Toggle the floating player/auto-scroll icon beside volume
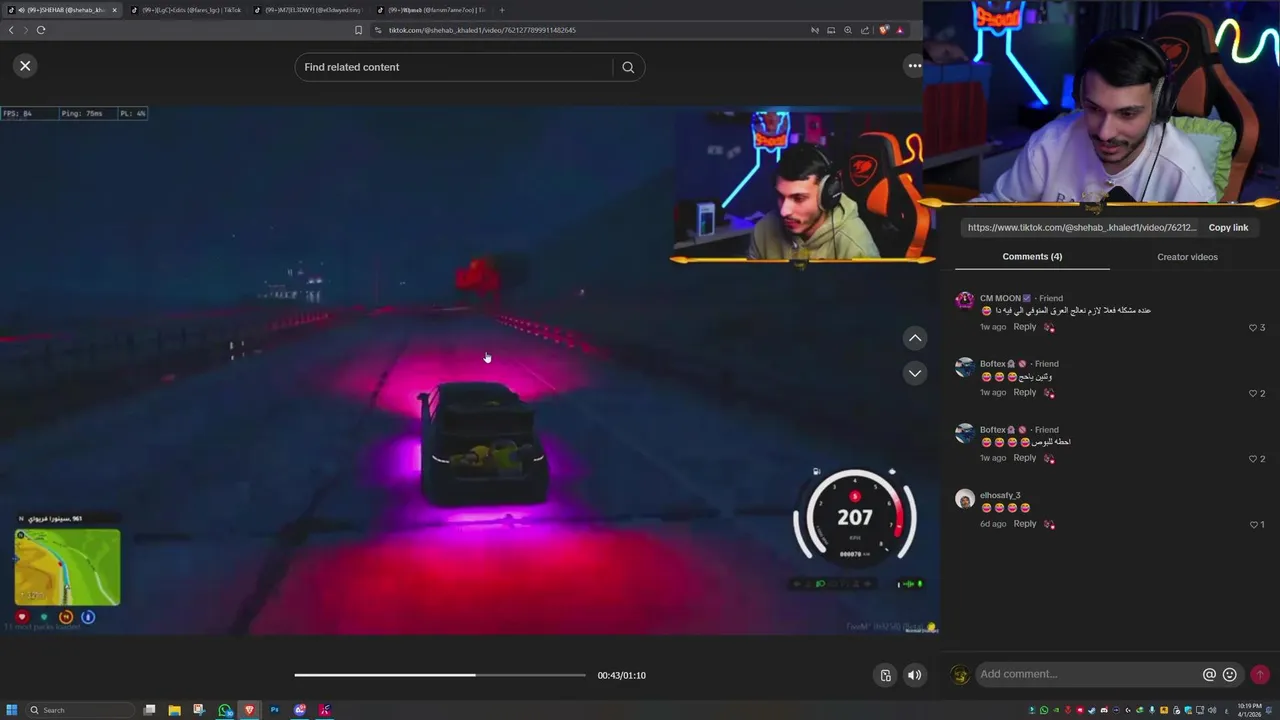1280x720 pixels. pyautogui.click(x=885, y=675)
